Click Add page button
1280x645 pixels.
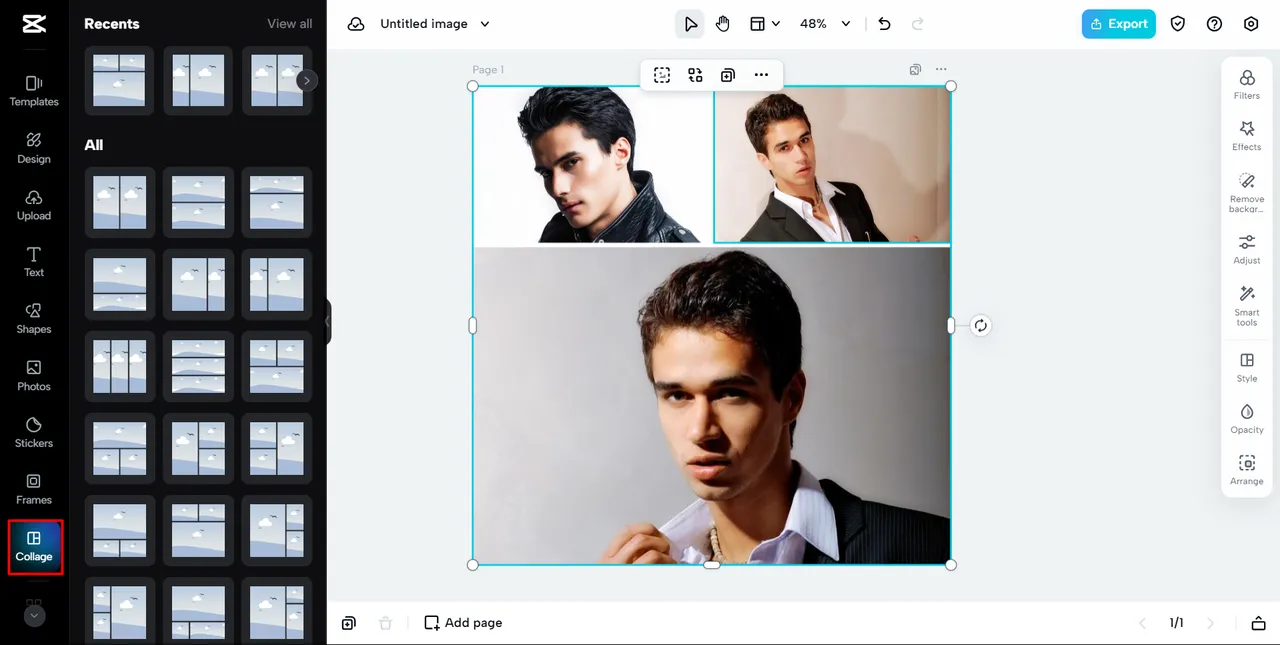pyautogui.click(x=463, y=623)
